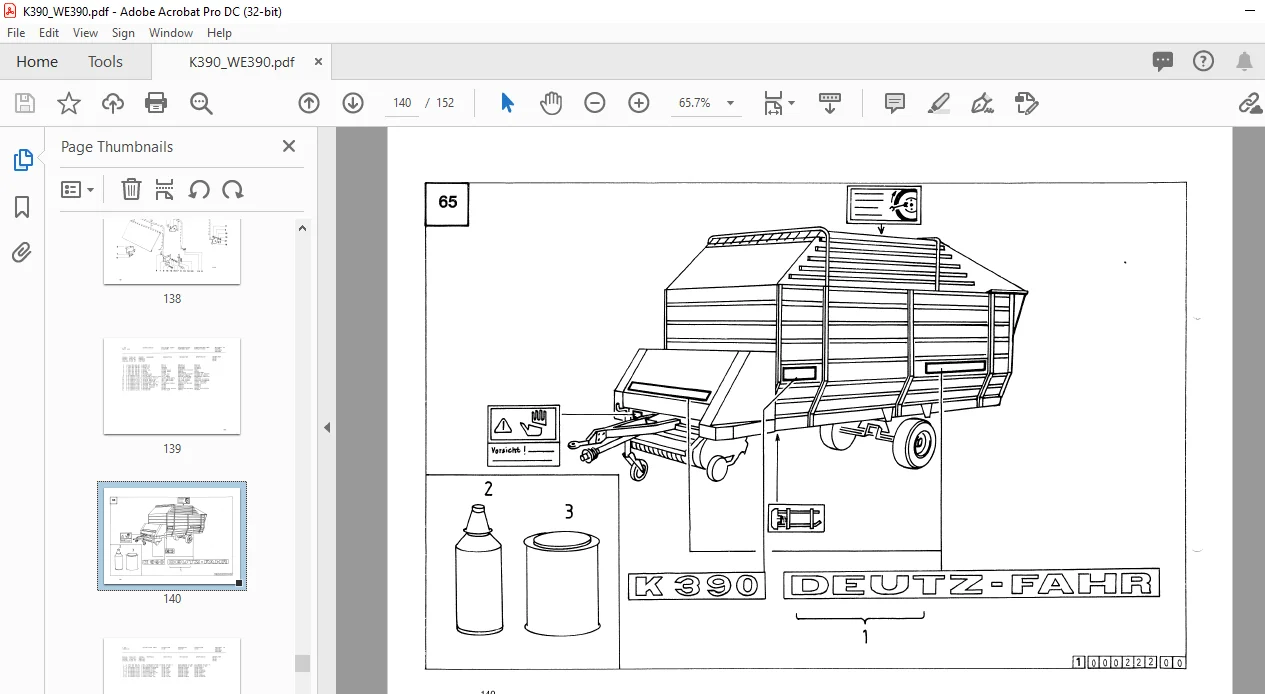Screen dimensions: 1265x694
Task: Select the K390_WE390.pdf document tab
Action: (242, 62)
